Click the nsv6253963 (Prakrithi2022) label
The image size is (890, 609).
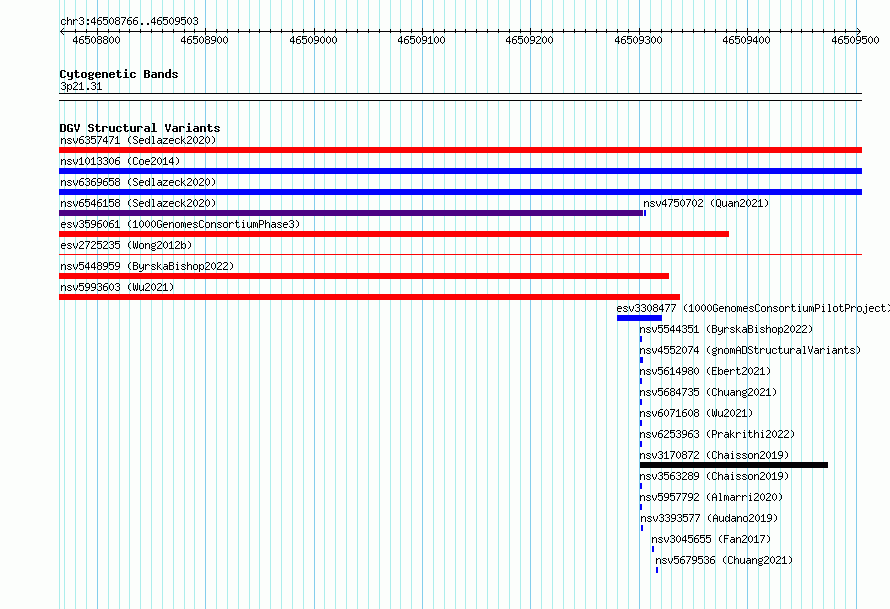717,434
